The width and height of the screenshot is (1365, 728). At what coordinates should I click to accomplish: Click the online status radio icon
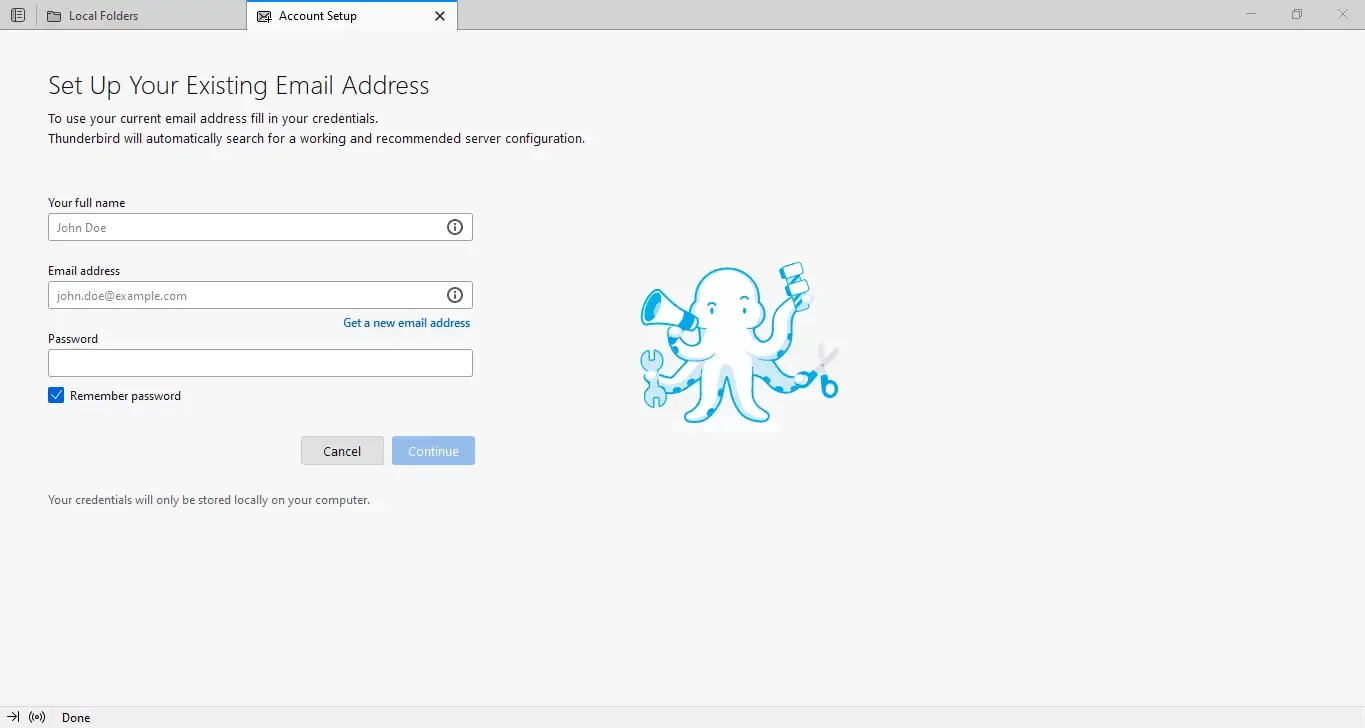tap(37, 717)
